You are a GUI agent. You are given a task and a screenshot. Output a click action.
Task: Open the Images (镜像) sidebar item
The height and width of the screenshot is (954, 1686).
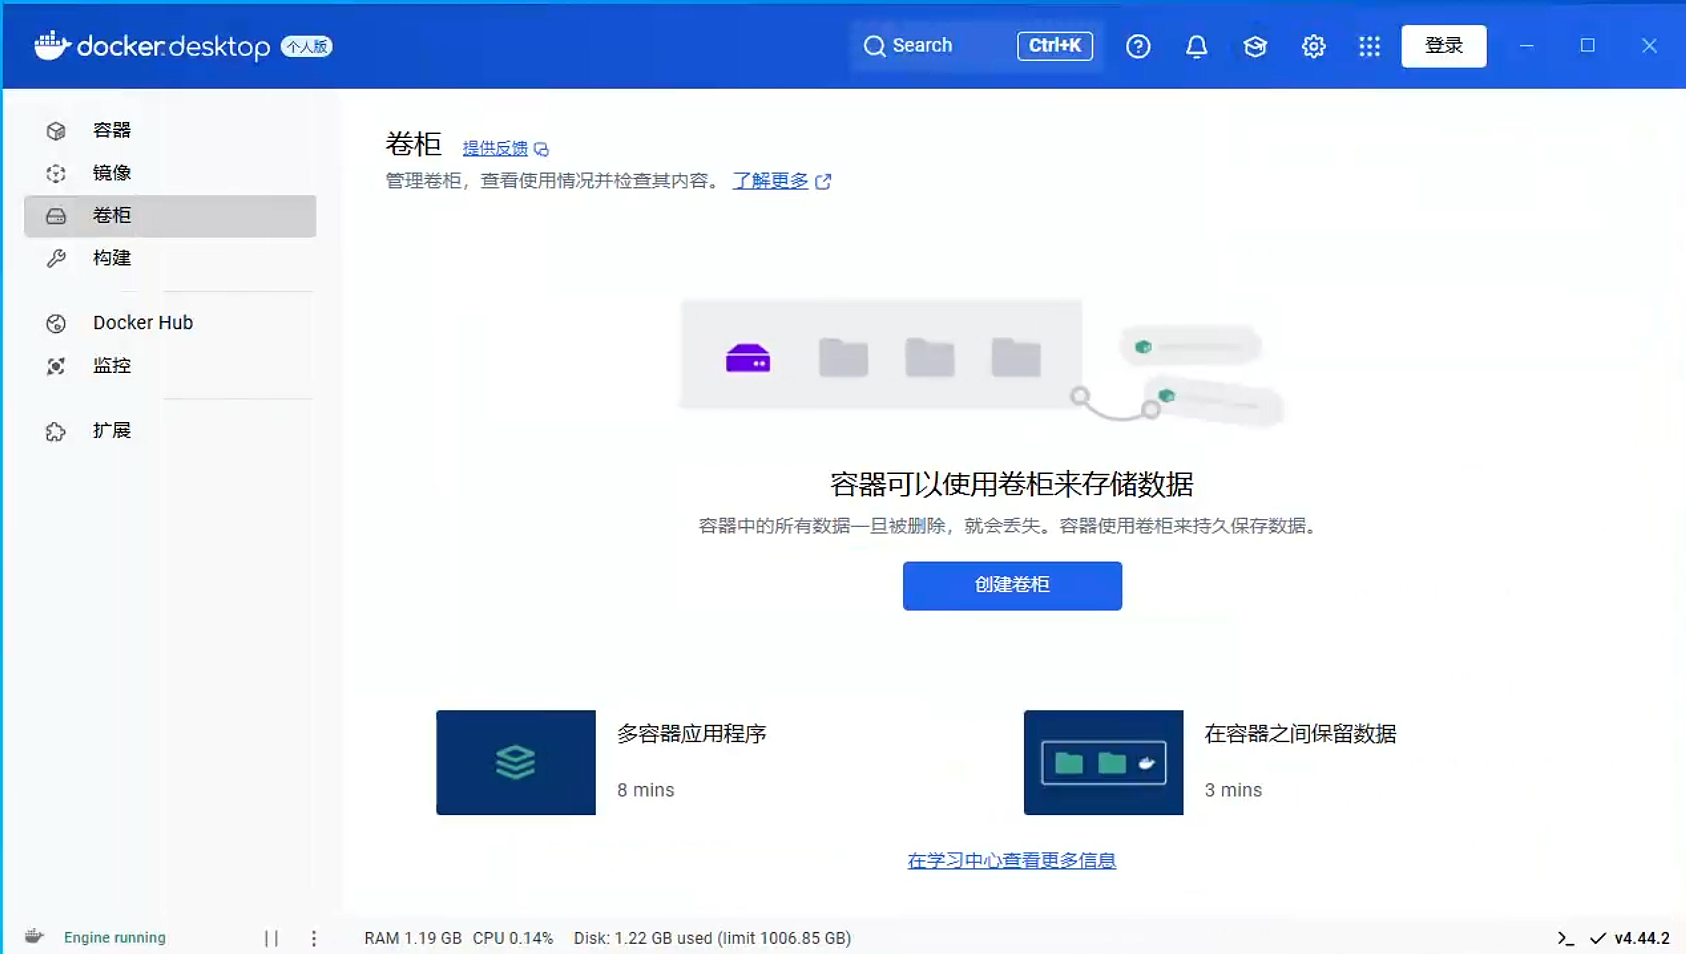pyautogui.click(x=170, y=173)
